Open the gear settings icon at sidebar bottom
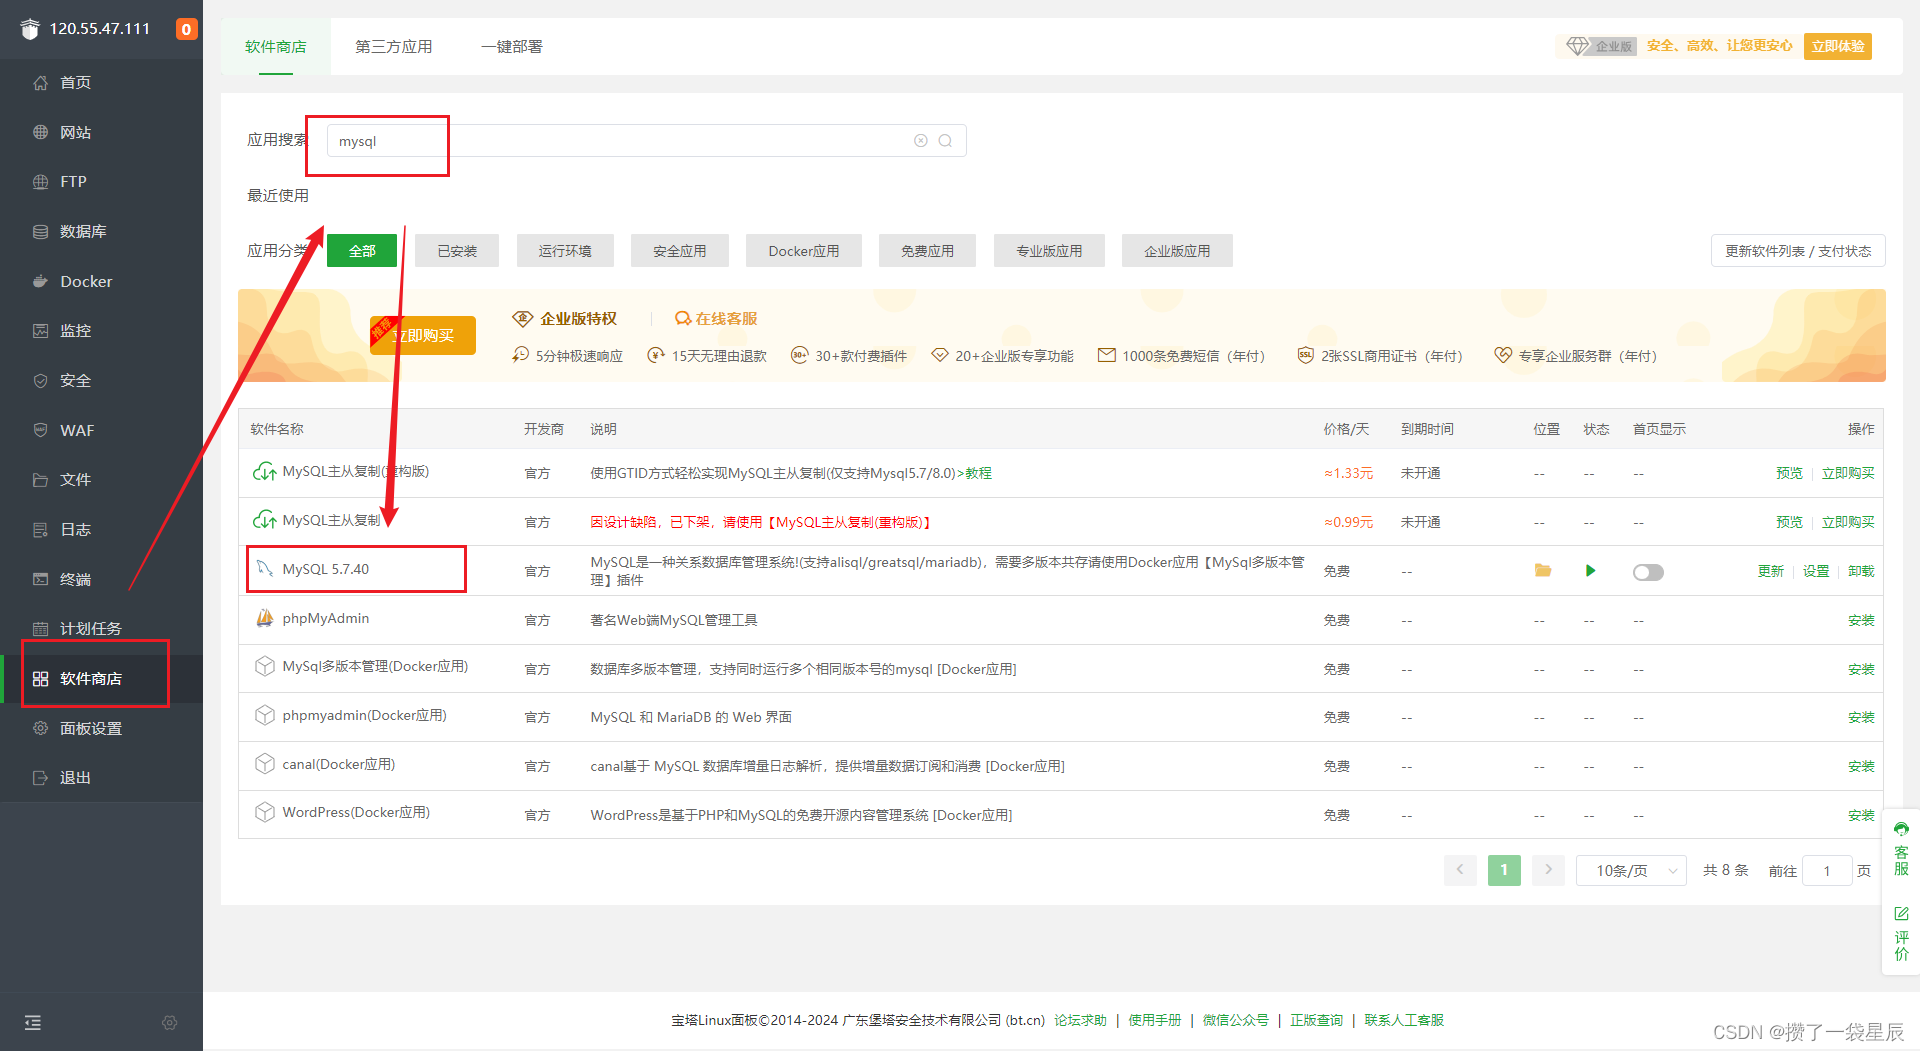 click(x=170, y=1022)
